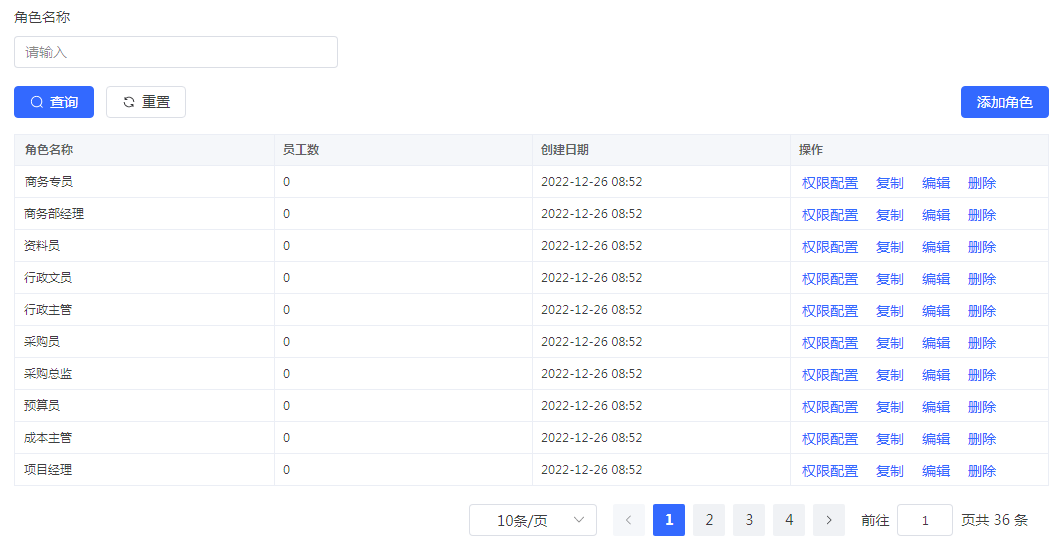
Task: Open 权限配置 for 行政文员
Action: click(830, 278)
